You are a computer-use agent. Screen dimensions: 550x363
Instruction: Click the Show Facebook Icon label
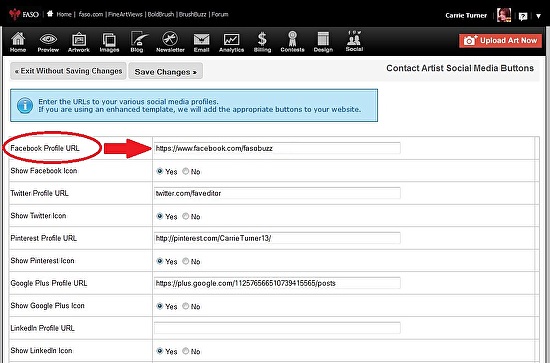pyautogui.click(x=44, y=171)
